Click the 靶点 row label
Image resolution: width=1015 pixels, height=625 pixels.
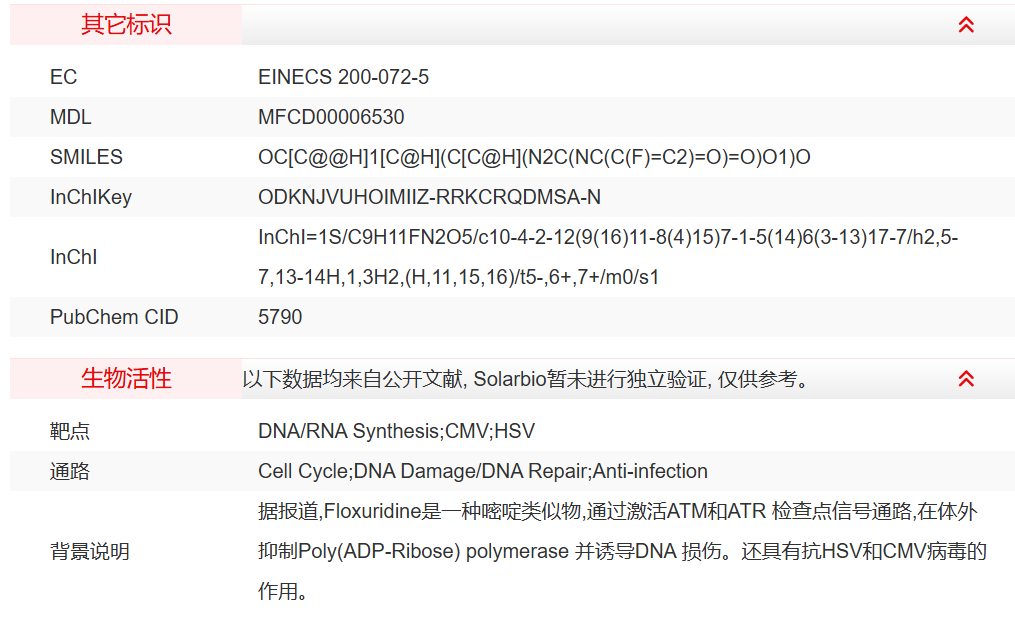tap(70, 431)
